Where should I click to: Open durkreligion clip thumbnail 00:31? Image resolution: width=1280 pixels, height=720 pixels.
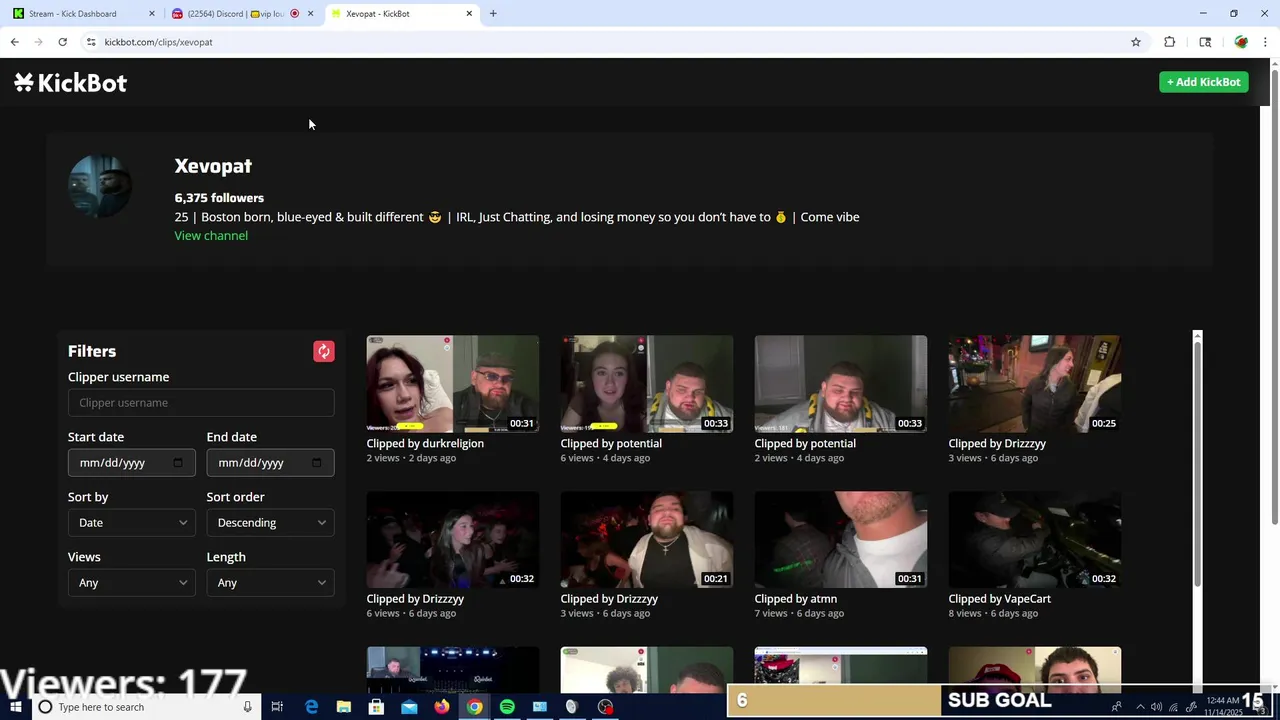tap(453, 384)
